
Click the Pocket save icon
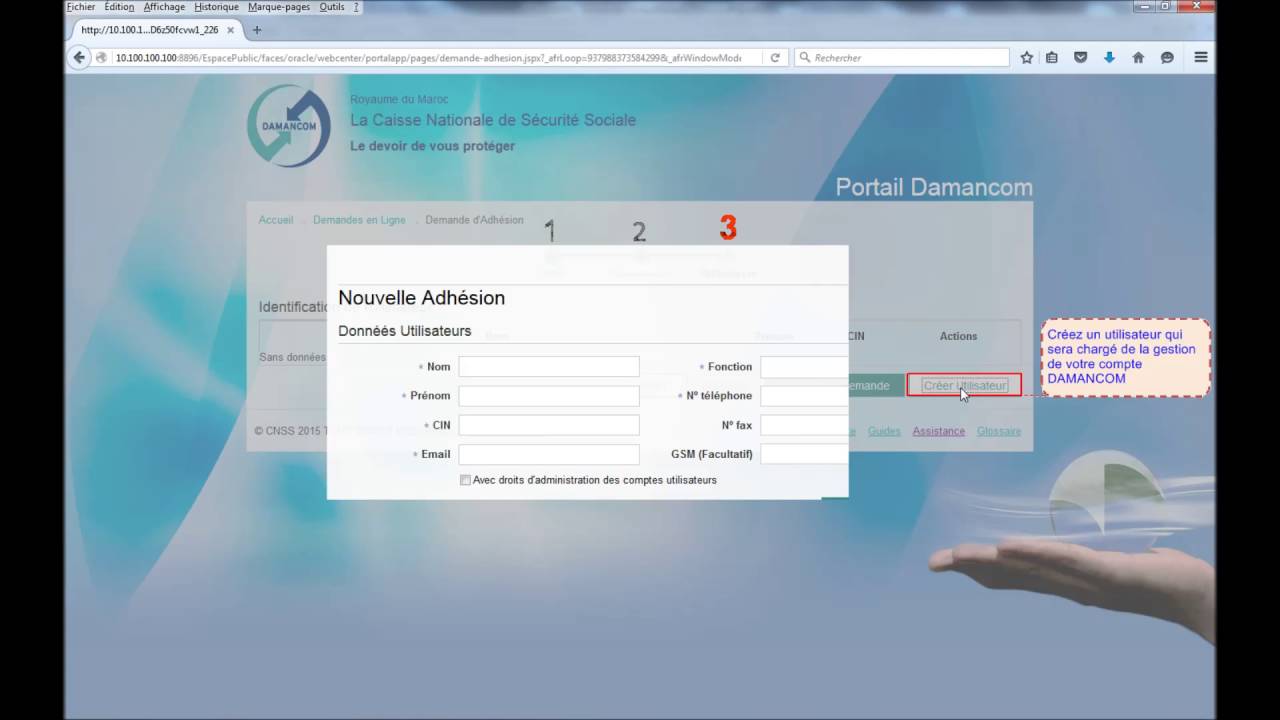1080,58
